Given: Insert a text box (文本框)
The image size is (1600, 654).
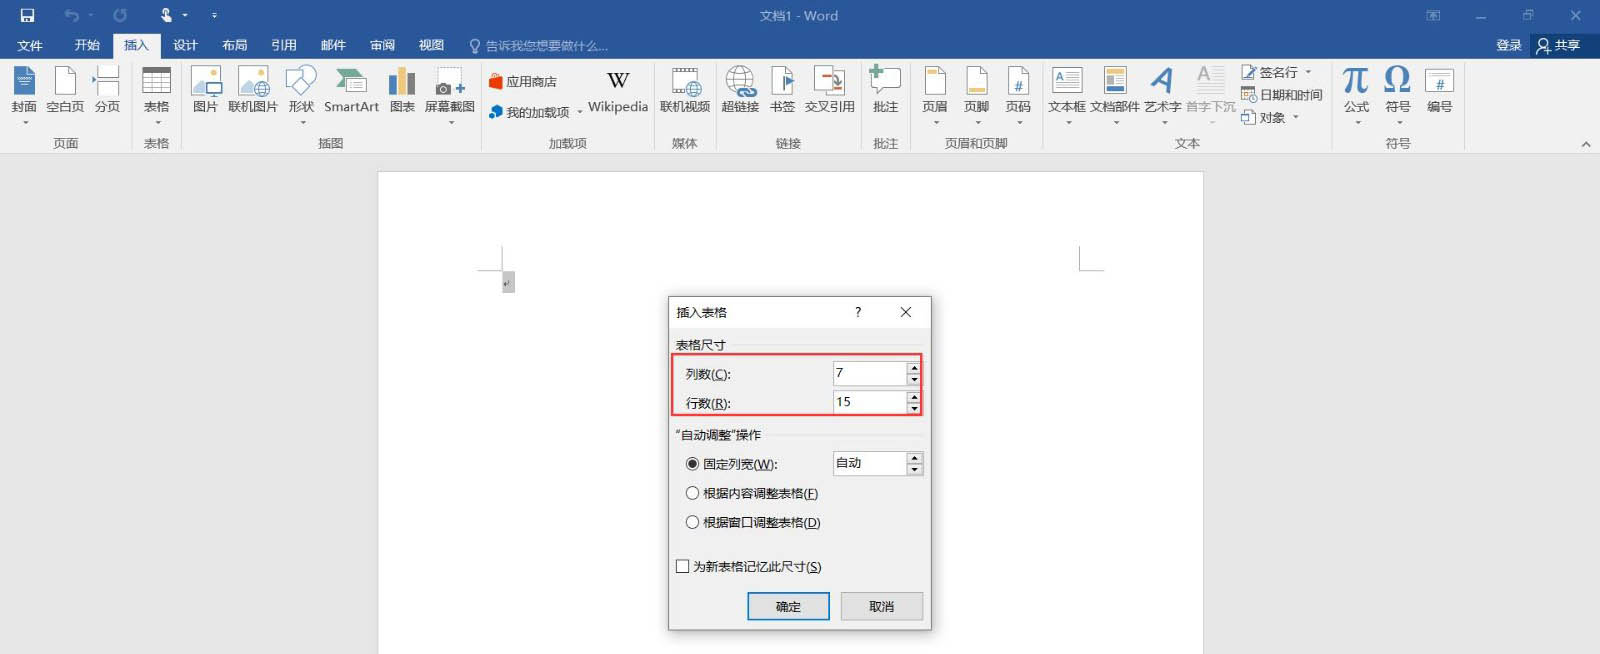Looking at the screenshot, I should pyautogui.click(x=1067, y=95).
